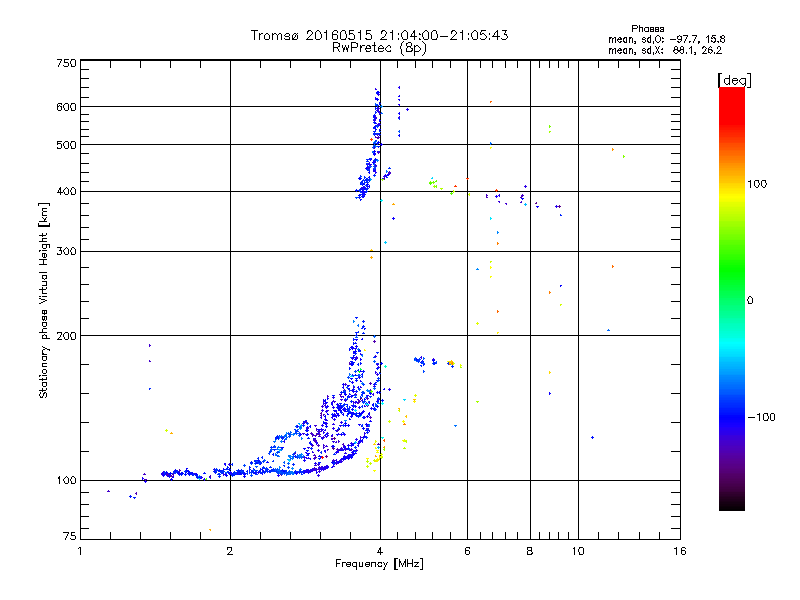Click the x-axis tick label '16'
800x600 pixels.
tap(680, 551)
